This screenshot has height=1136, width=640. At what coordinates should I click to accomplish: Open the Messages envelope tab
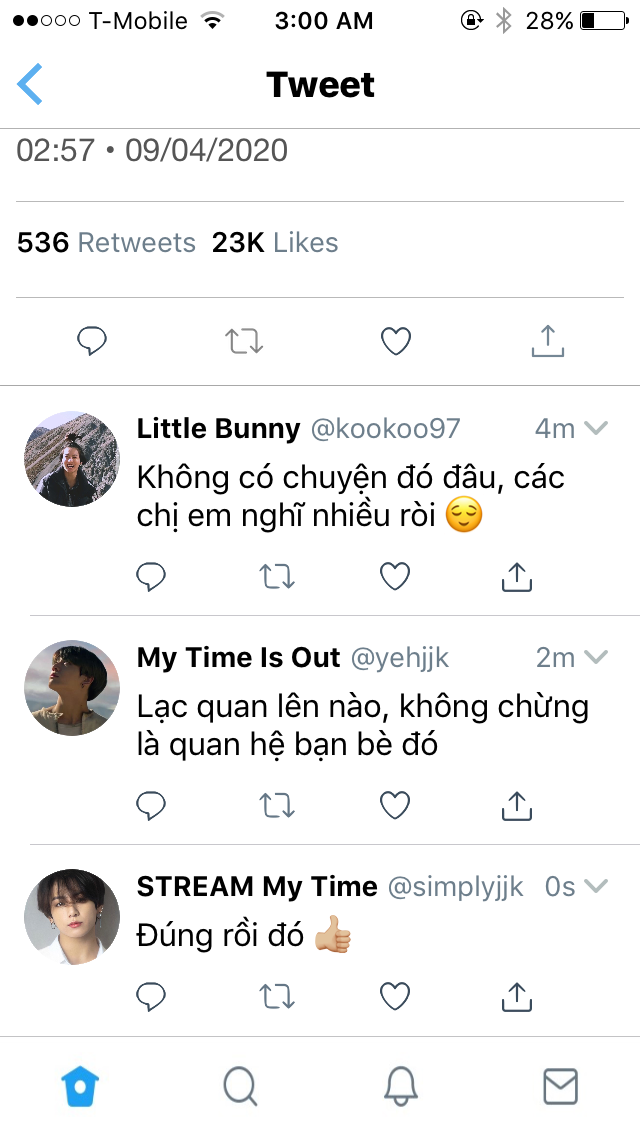pyautogui.click(x=560, y=1087)
